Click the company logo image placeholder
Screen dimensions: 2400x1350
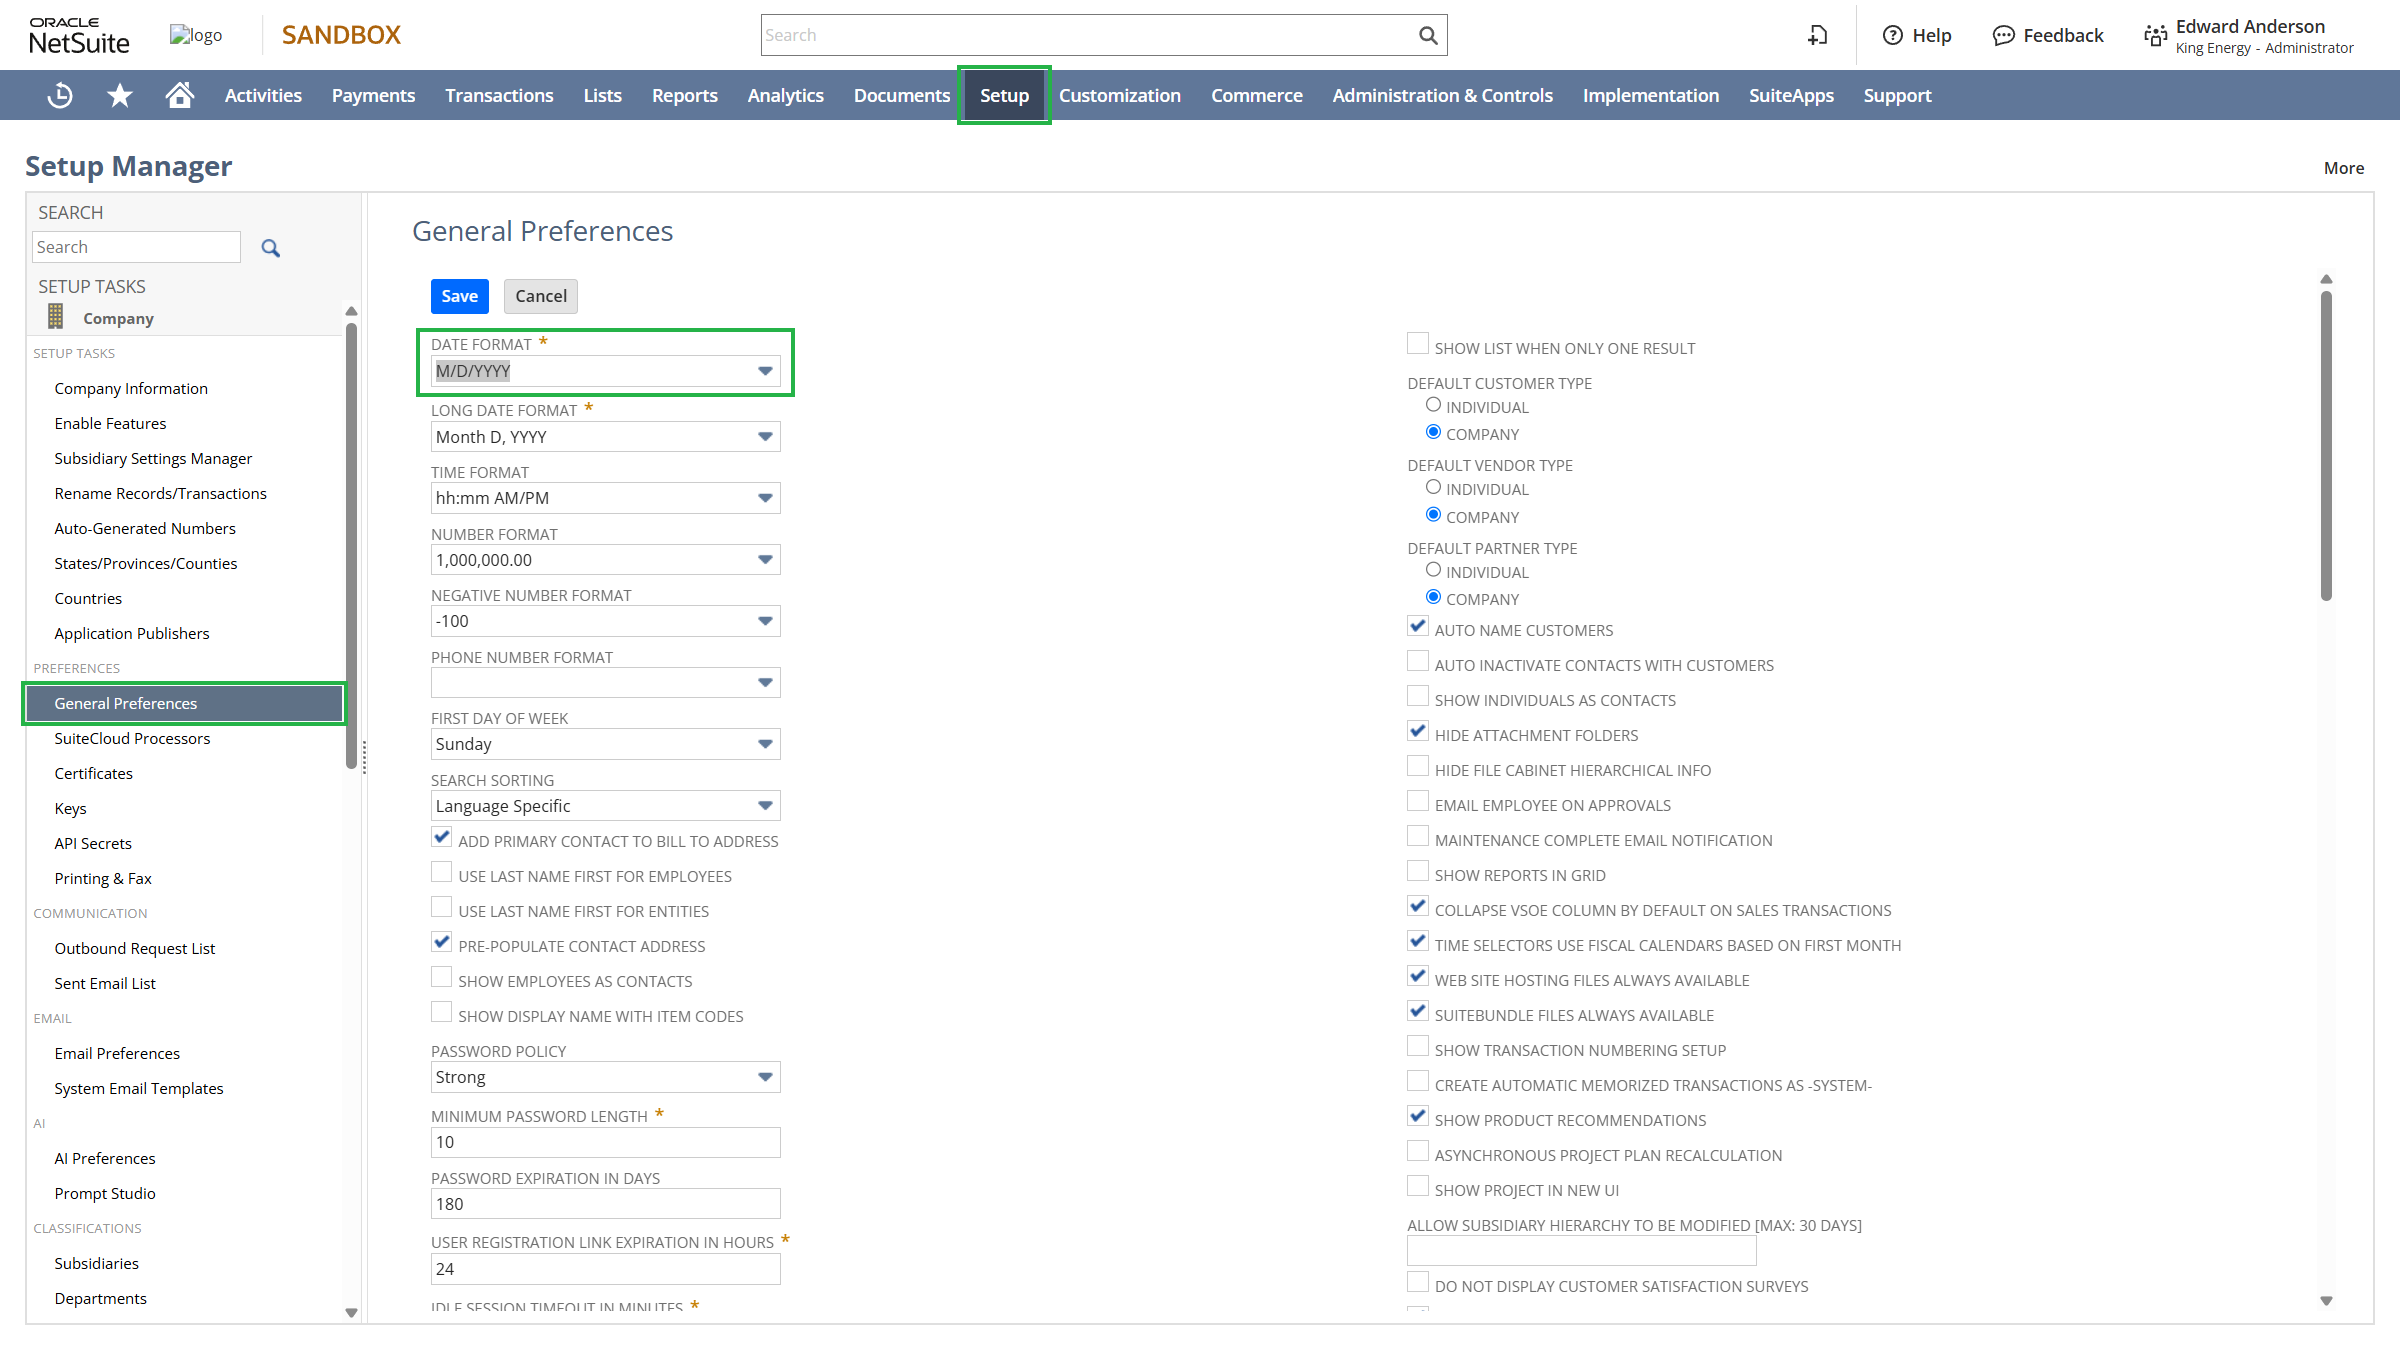tap(196, 35)
